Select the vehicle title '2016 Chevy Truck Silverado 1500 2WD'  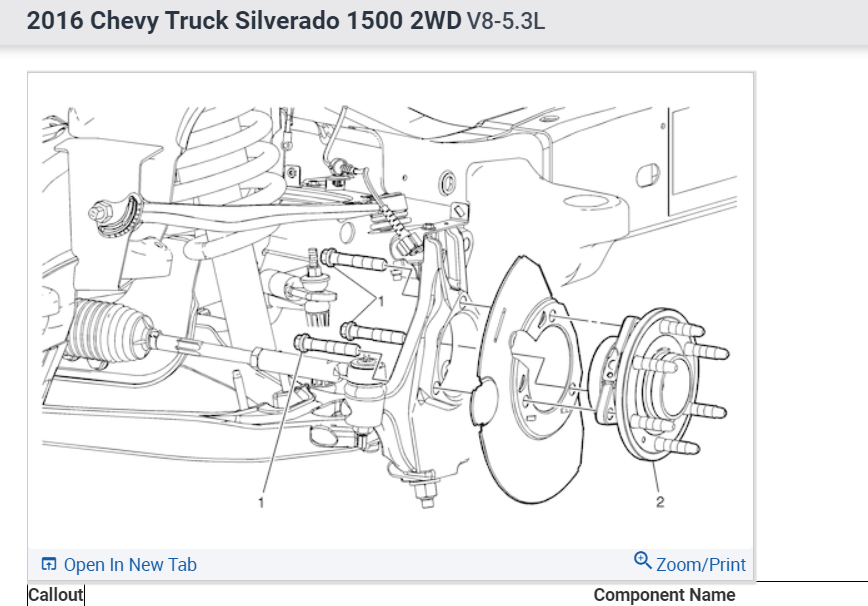click(x=244, y=21)
